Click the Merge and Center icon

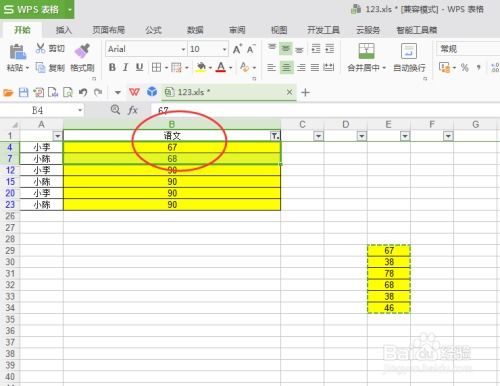pos(366,51)
